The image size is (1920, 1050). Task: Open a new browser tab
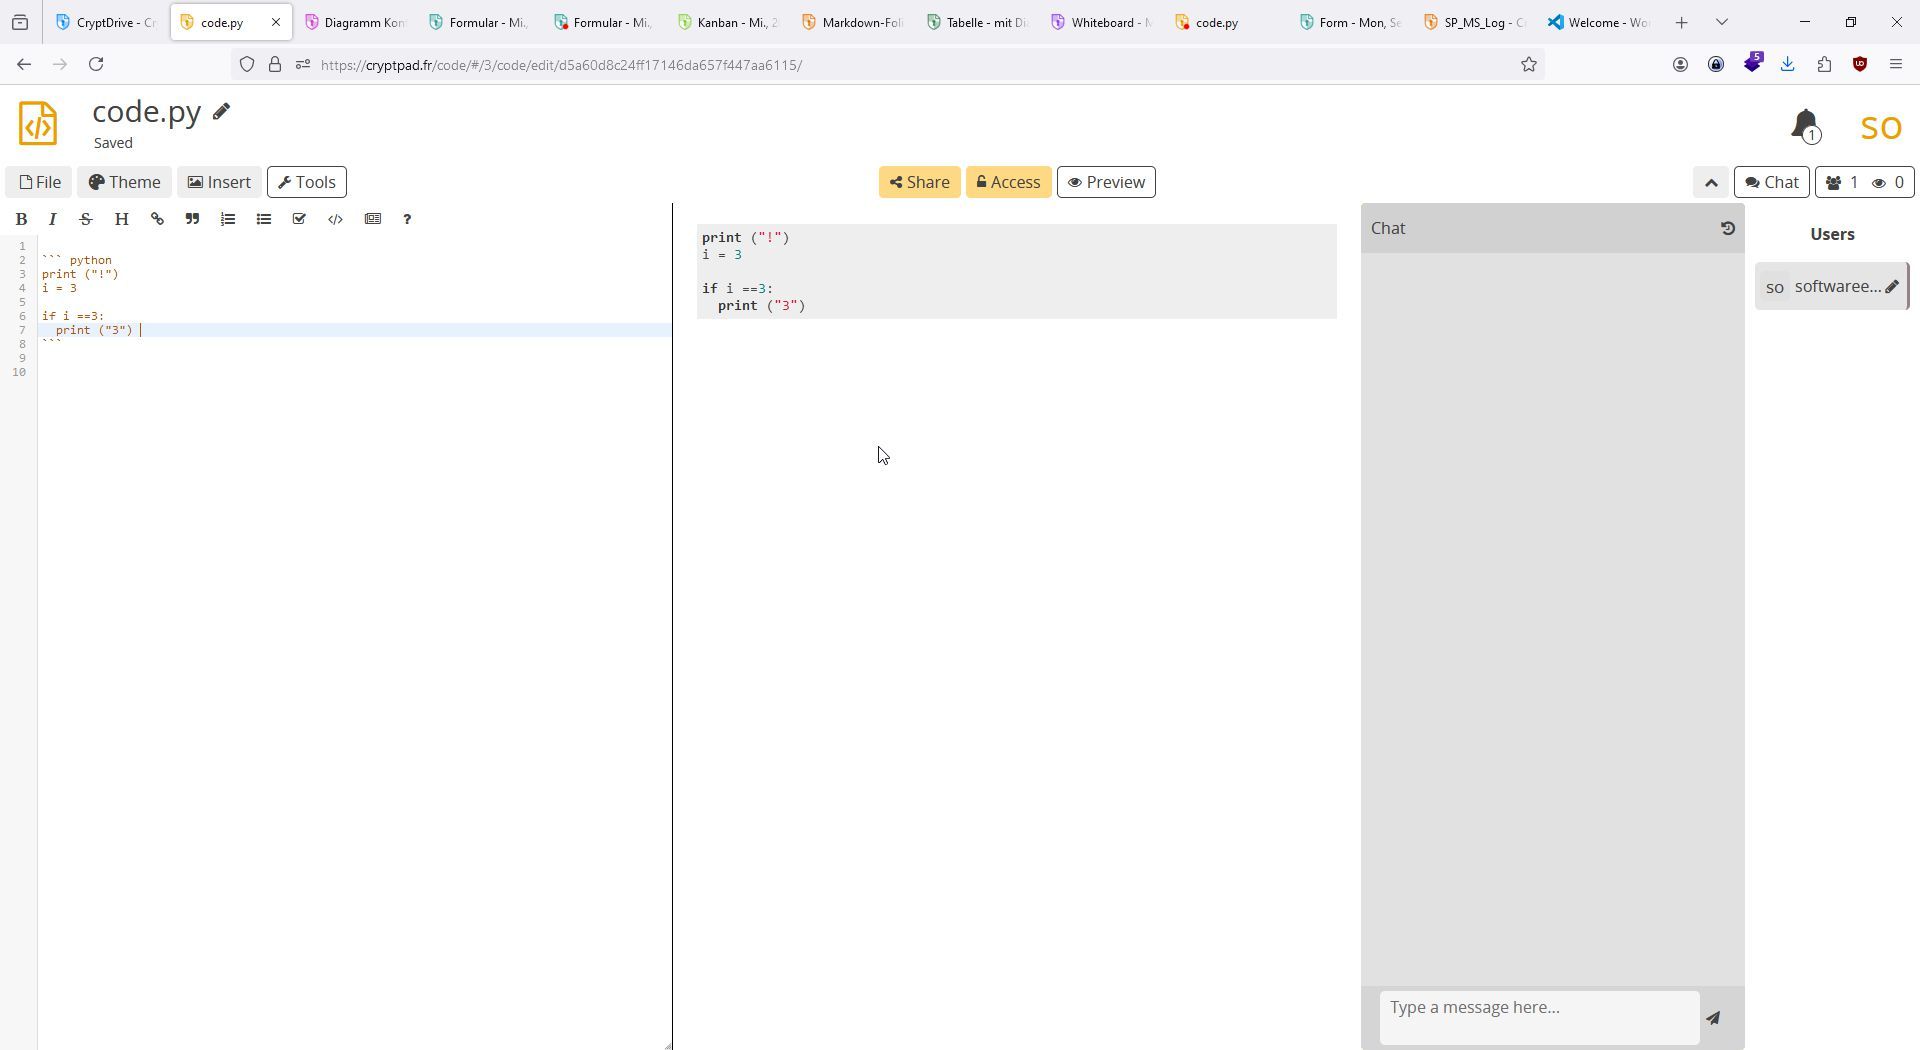click(x=1682, y=22)
